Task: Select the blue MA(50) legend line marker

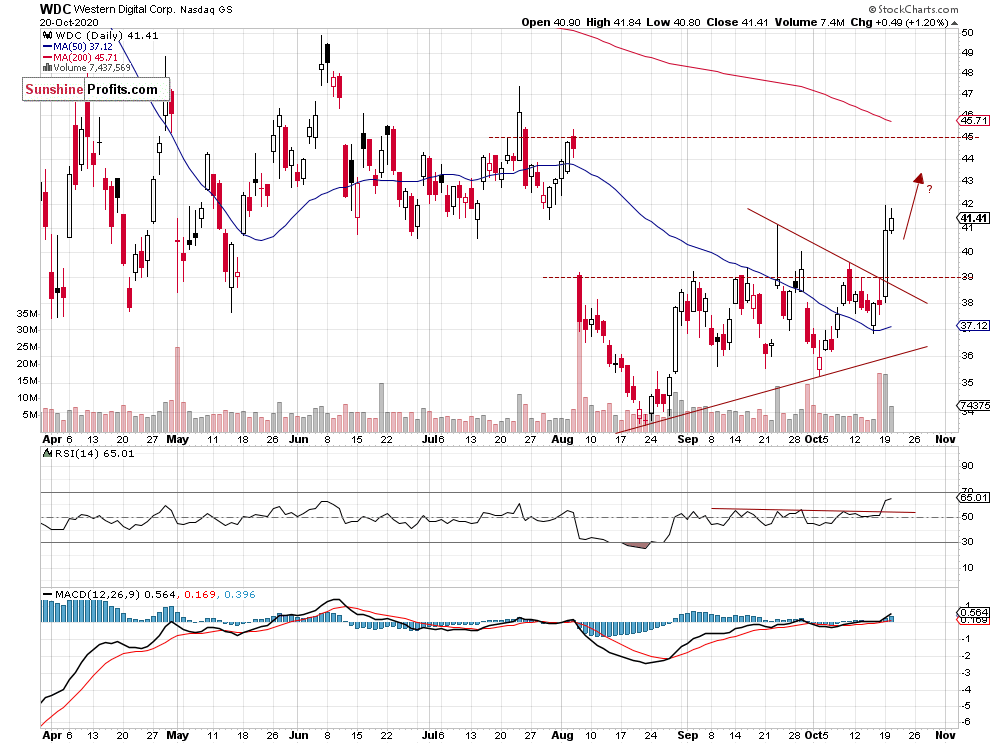Action: (47, 47)
